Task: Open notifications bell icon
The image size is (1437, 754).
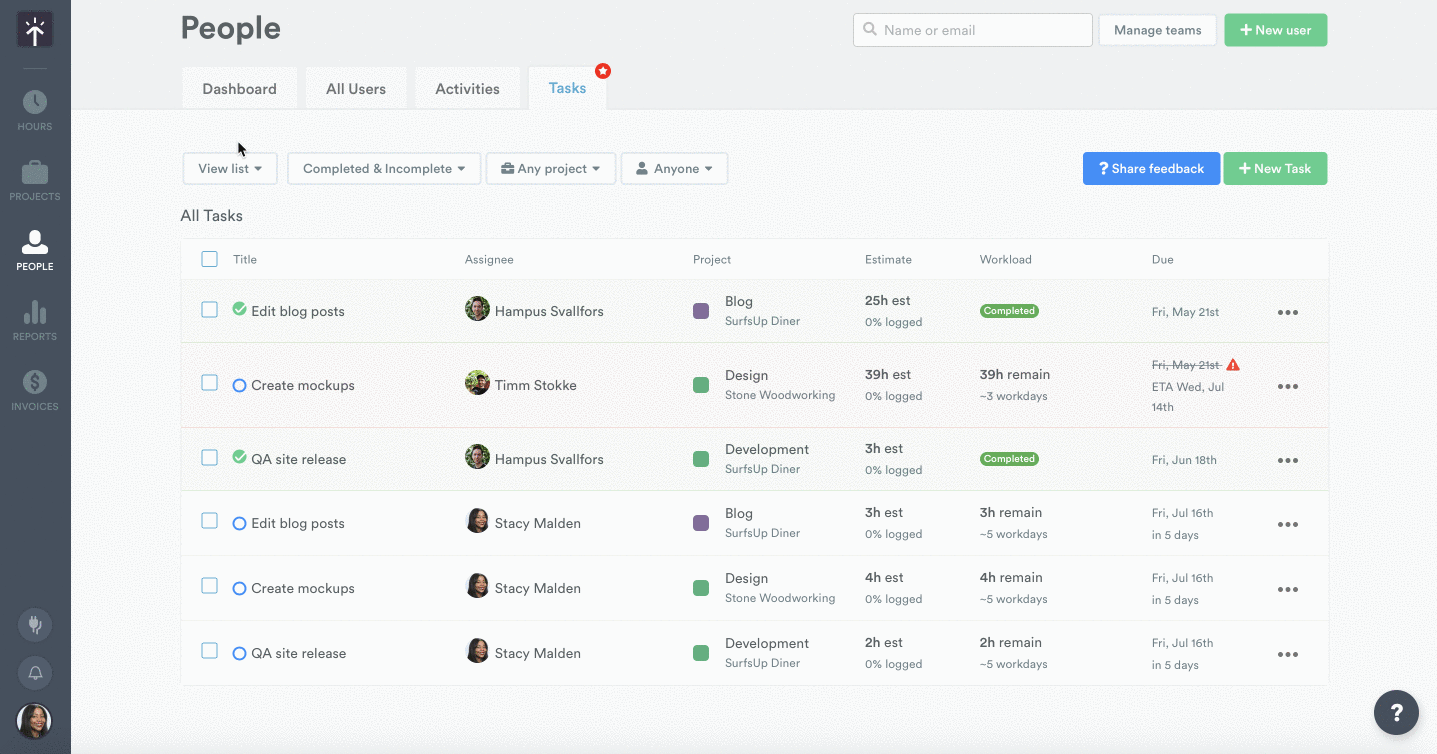Action: coord(35,673)
